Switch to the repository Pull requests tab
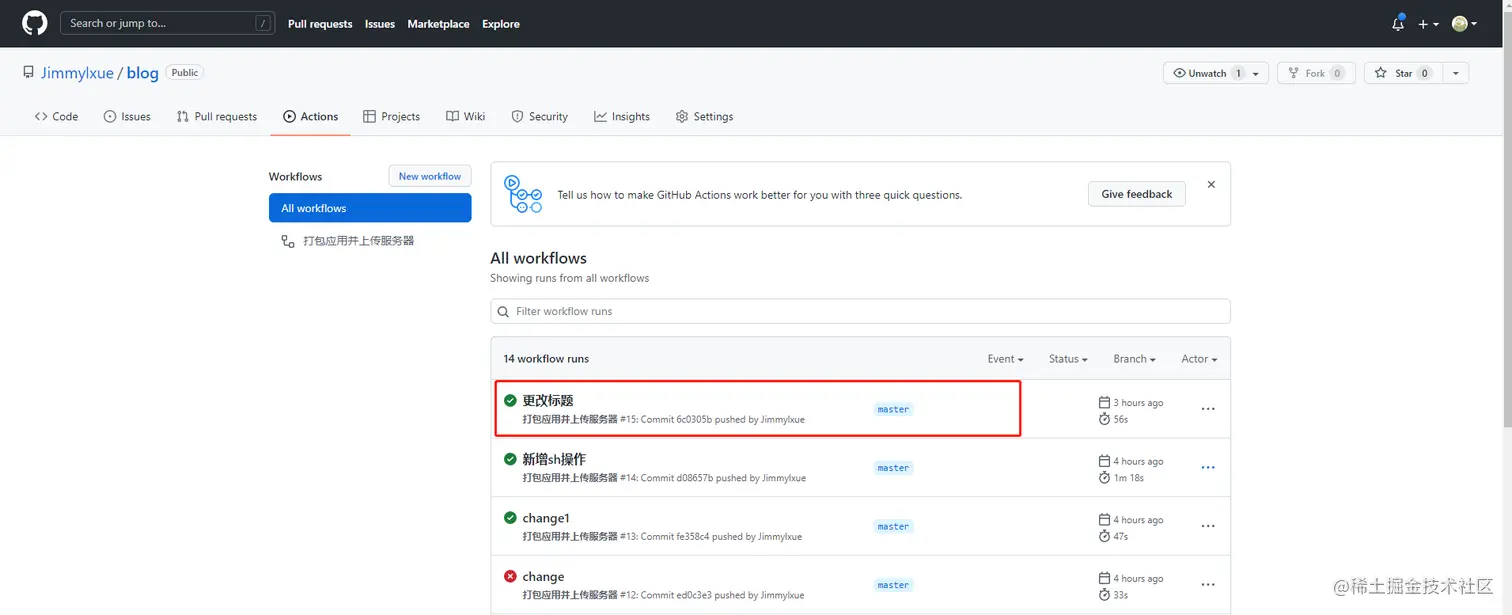1512x615 pixels. coord(217,116)
